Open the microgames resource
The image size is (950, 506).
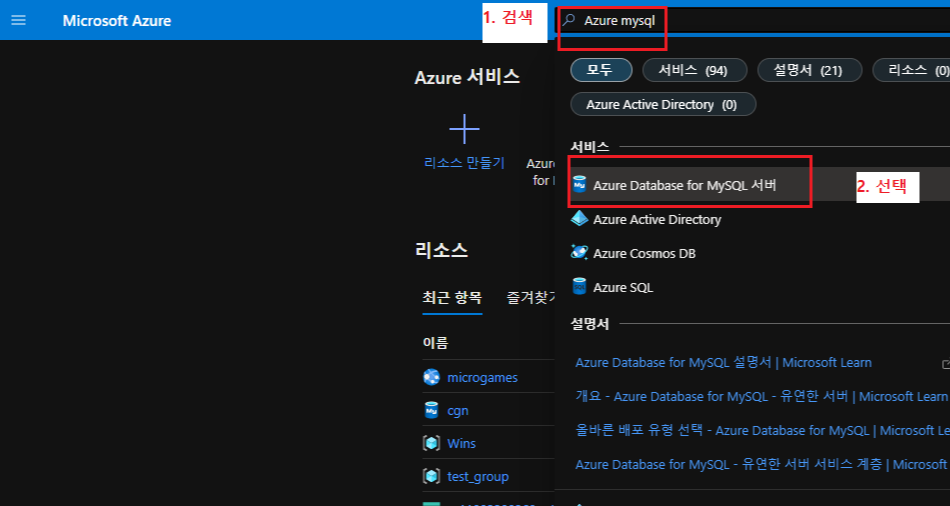point(482,378)
